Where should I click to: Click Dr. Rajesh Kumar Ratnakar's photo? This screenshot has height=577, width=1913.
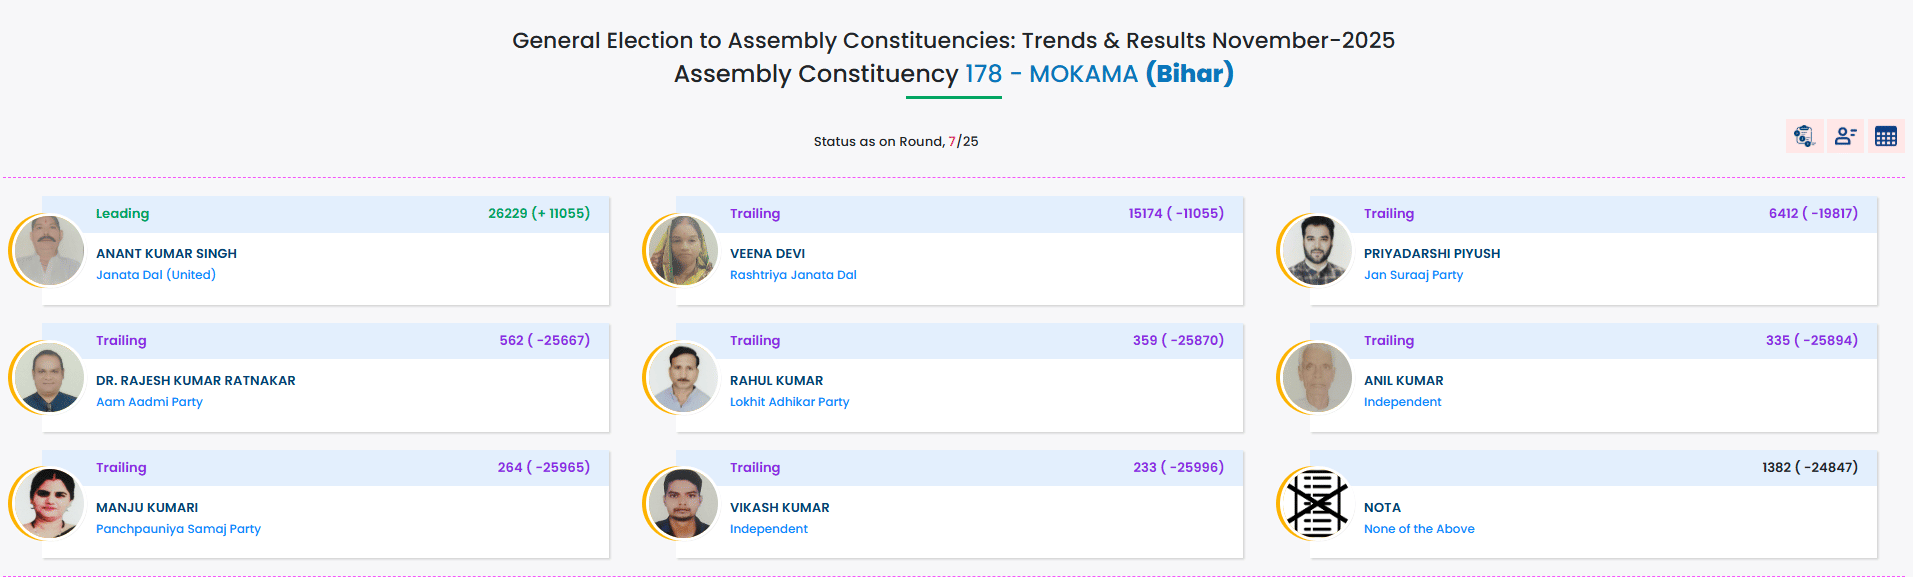(49, 377)
